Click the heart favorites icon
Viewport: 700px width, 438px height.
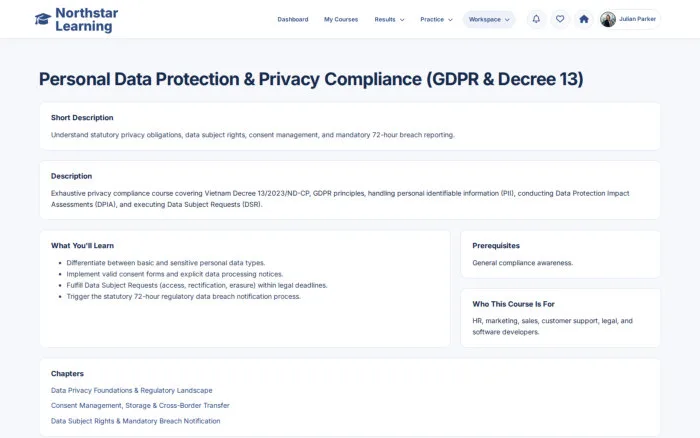[x=560, y=19]
